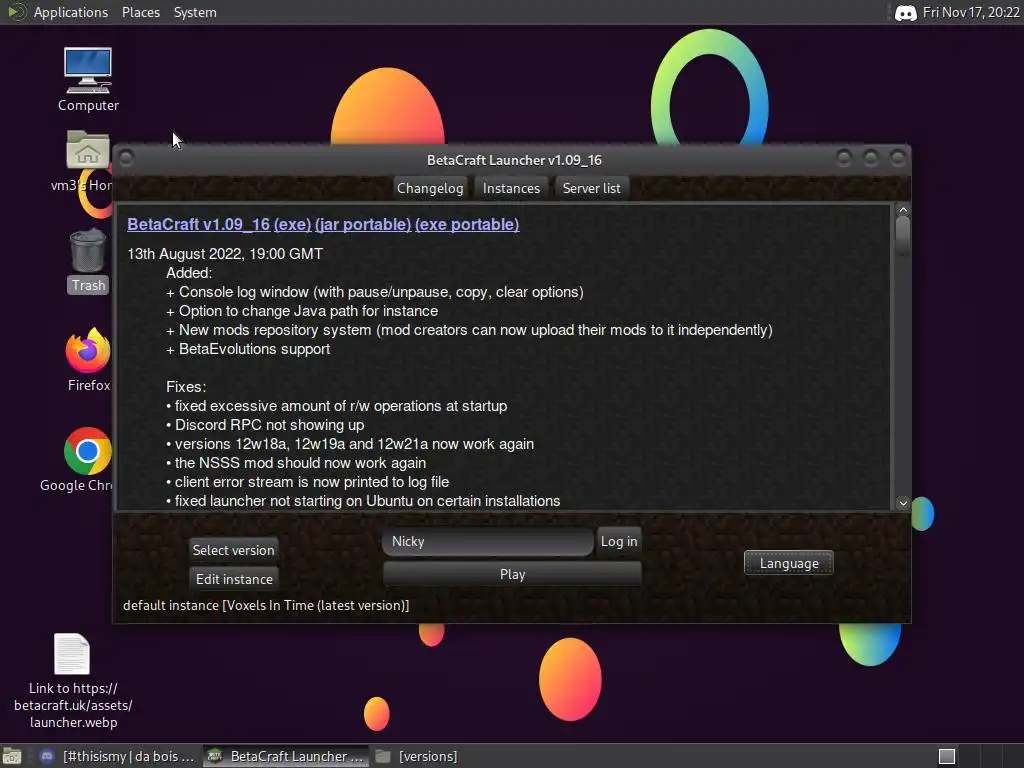The height and width of the screenshot is (768, 1024).
Task: Click the Select version button
Action: (233, 550)
